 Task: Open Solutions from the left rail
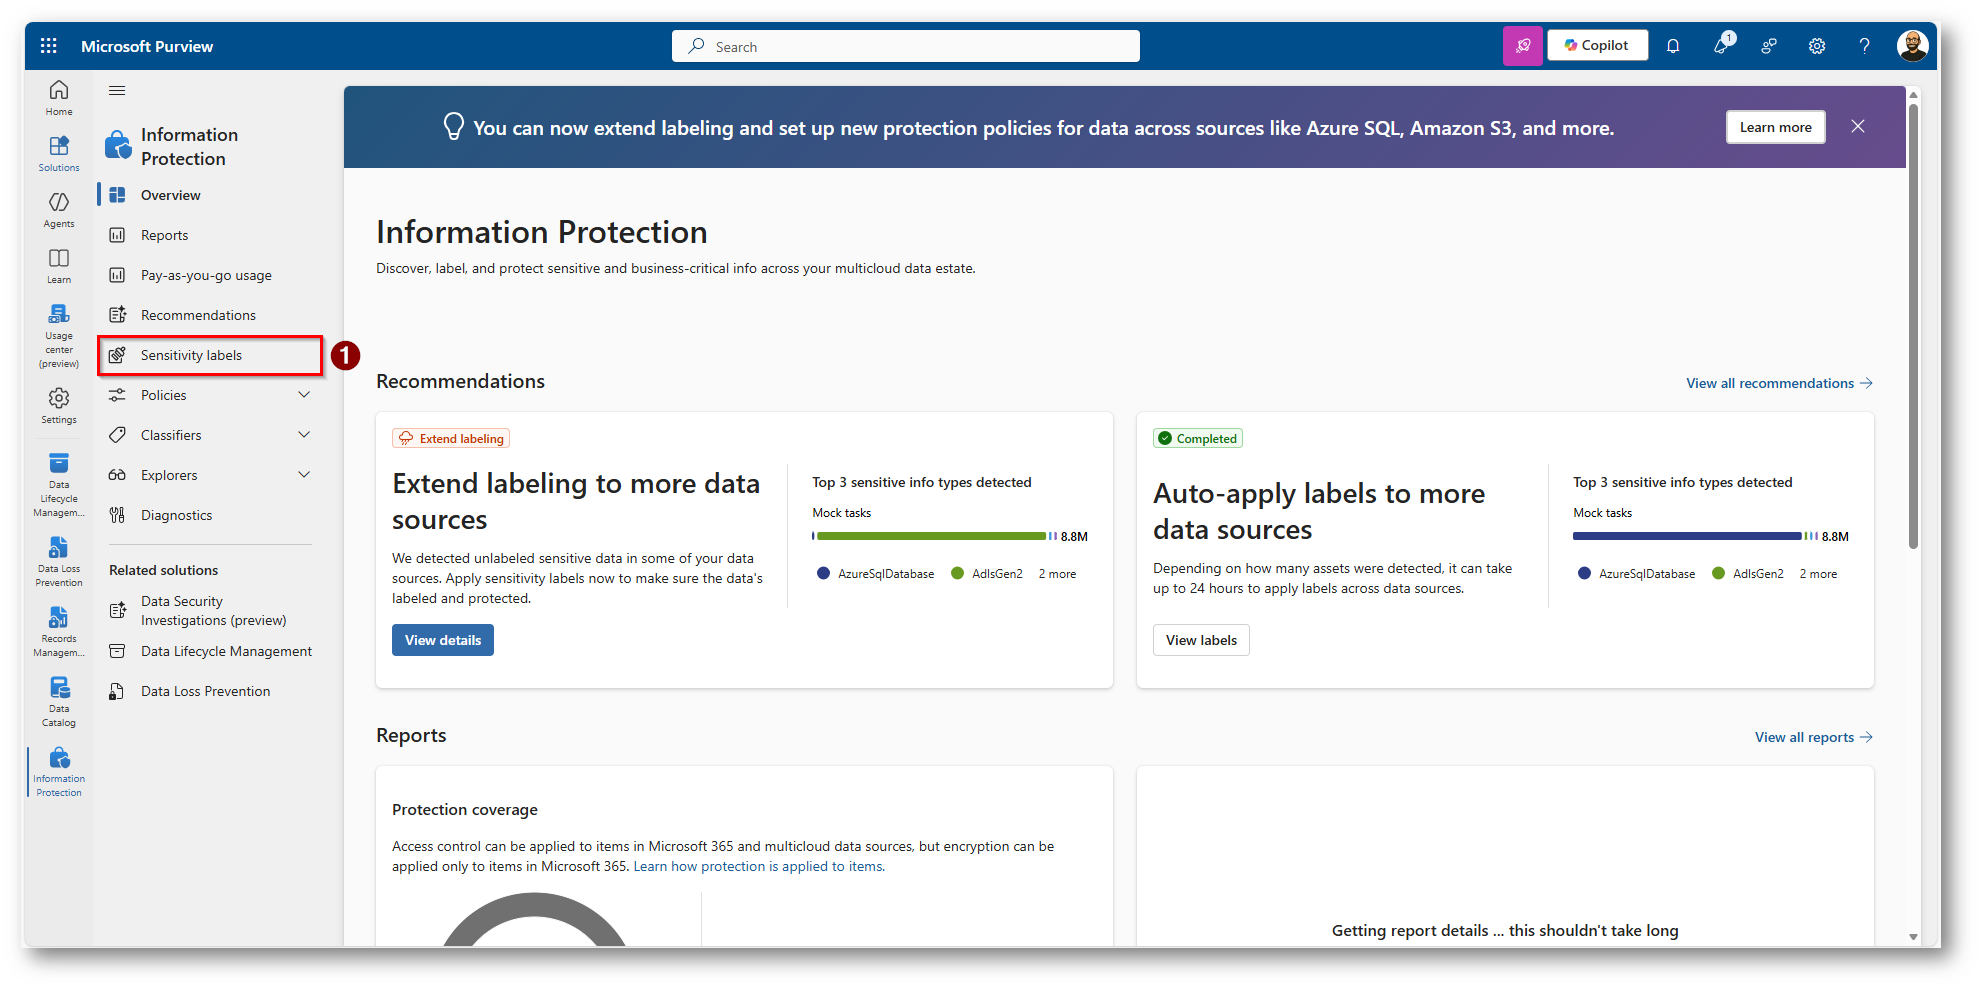pos(59,153)
